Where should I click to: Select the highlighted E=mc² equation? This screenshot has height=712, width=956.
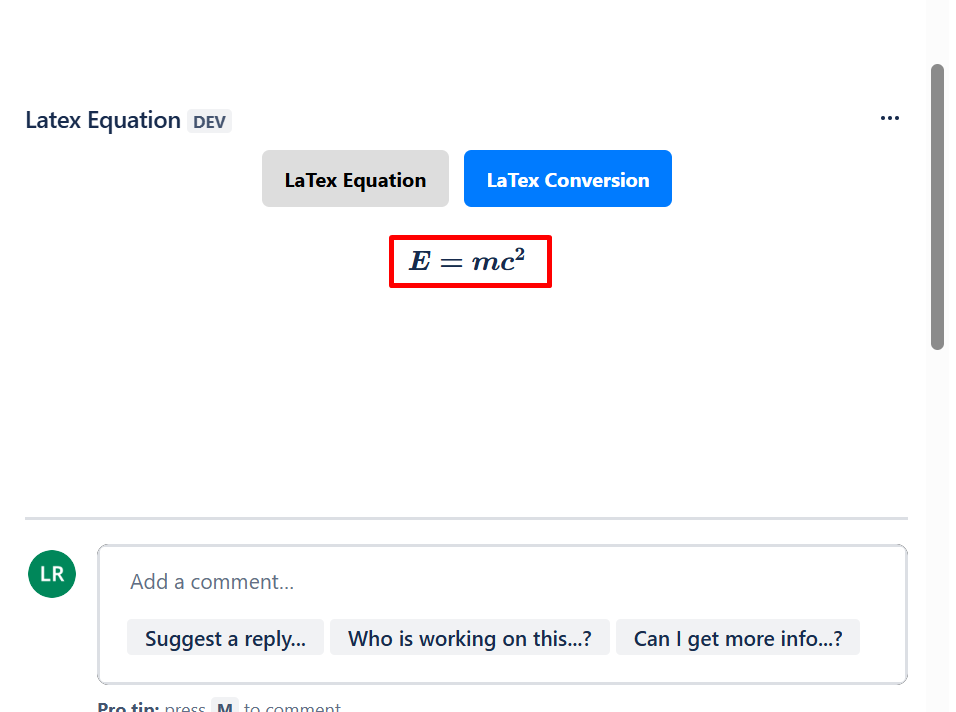(x=470, y=261)
